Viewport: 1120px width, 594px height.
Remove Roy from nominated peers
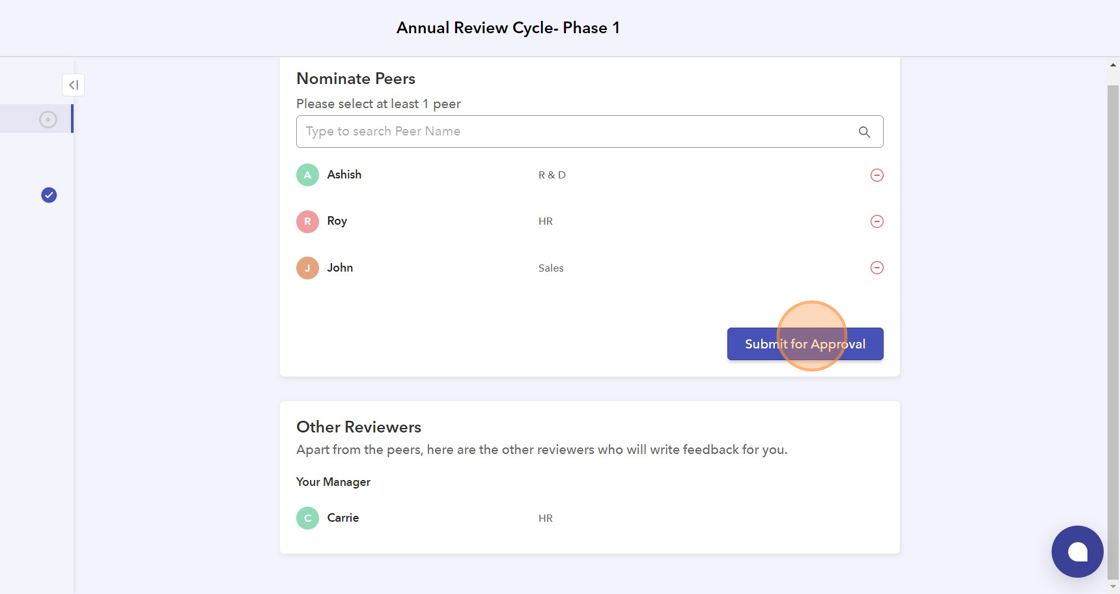[877, 221]
